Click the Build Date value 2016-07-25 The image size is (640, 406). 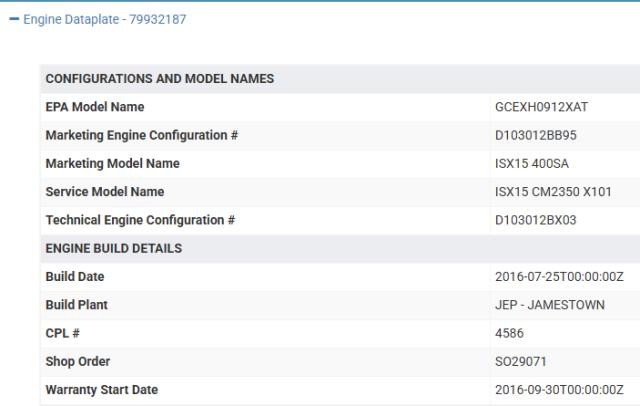559,277
